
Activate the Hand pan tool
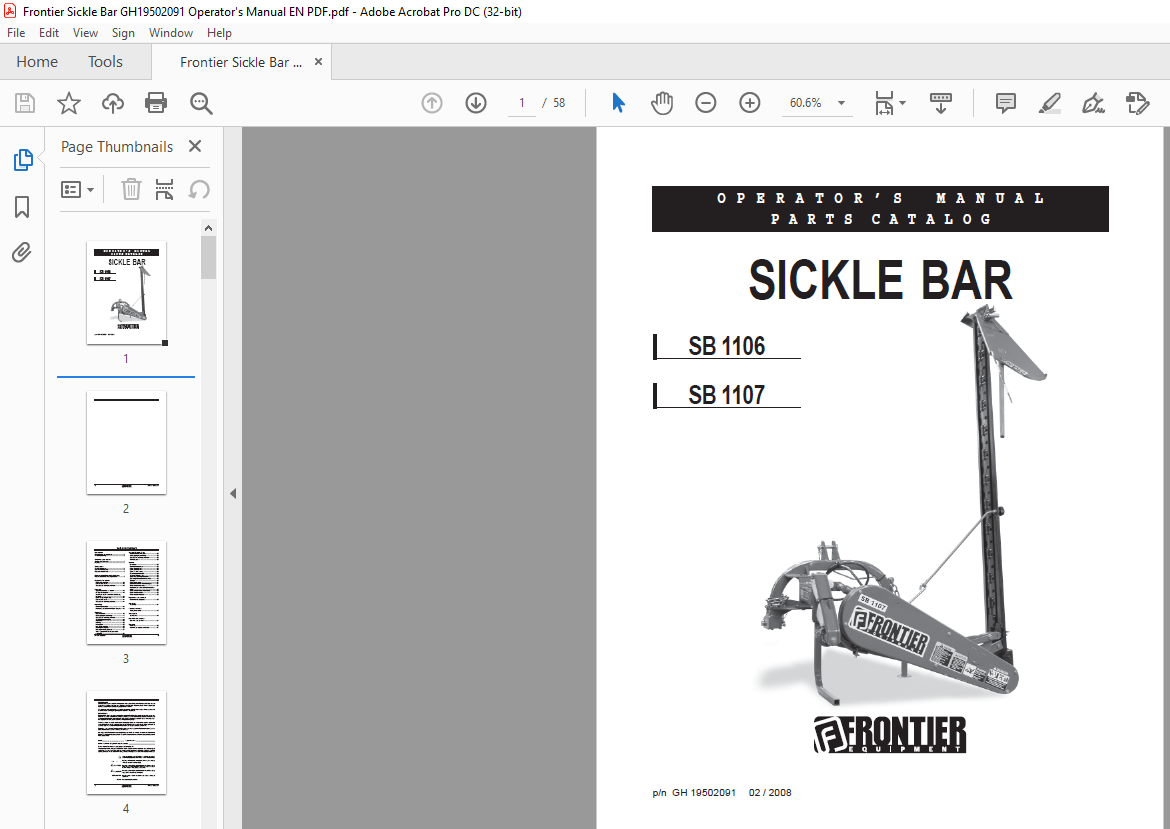pos(662,103)
